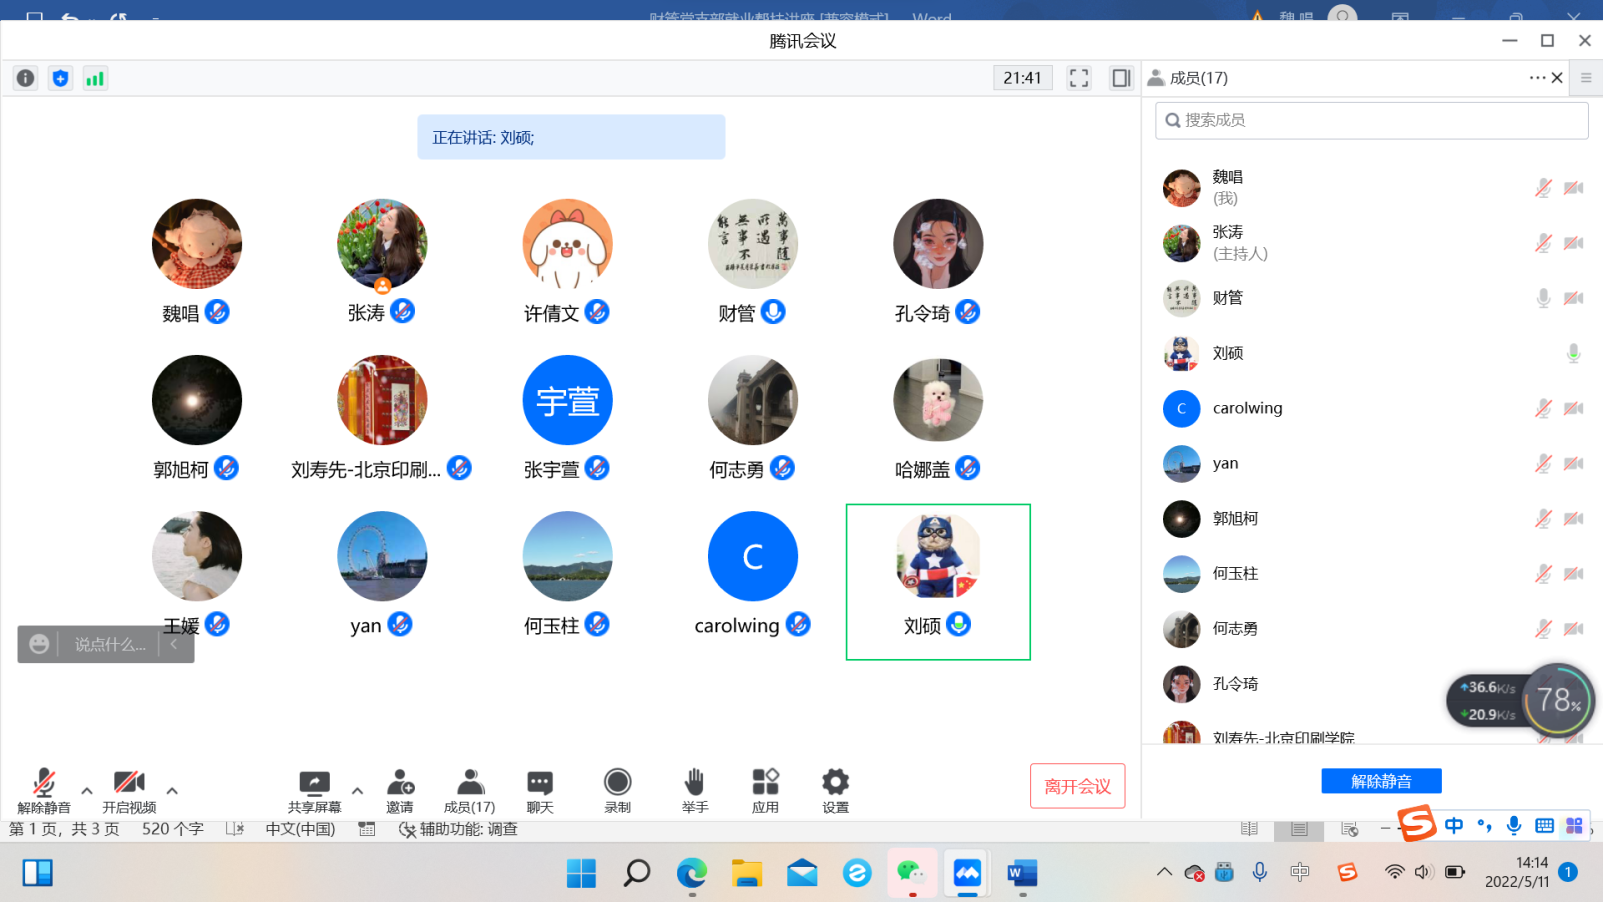This screenshot has height=902, width=1604.
Task: Toggle microphone for 财管 in members list
Action: 1543,298
